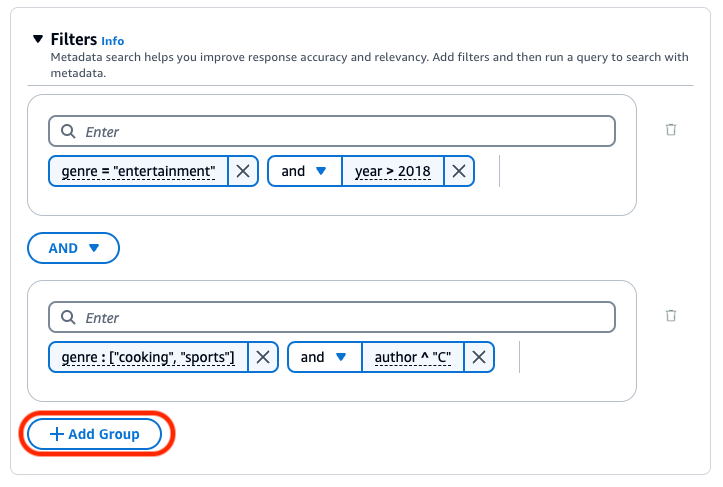Image resolution: width=723 pixels, height=487 pixels.
Task: Delete the second filter group with trash icon
Action: [x=671, y=316]
